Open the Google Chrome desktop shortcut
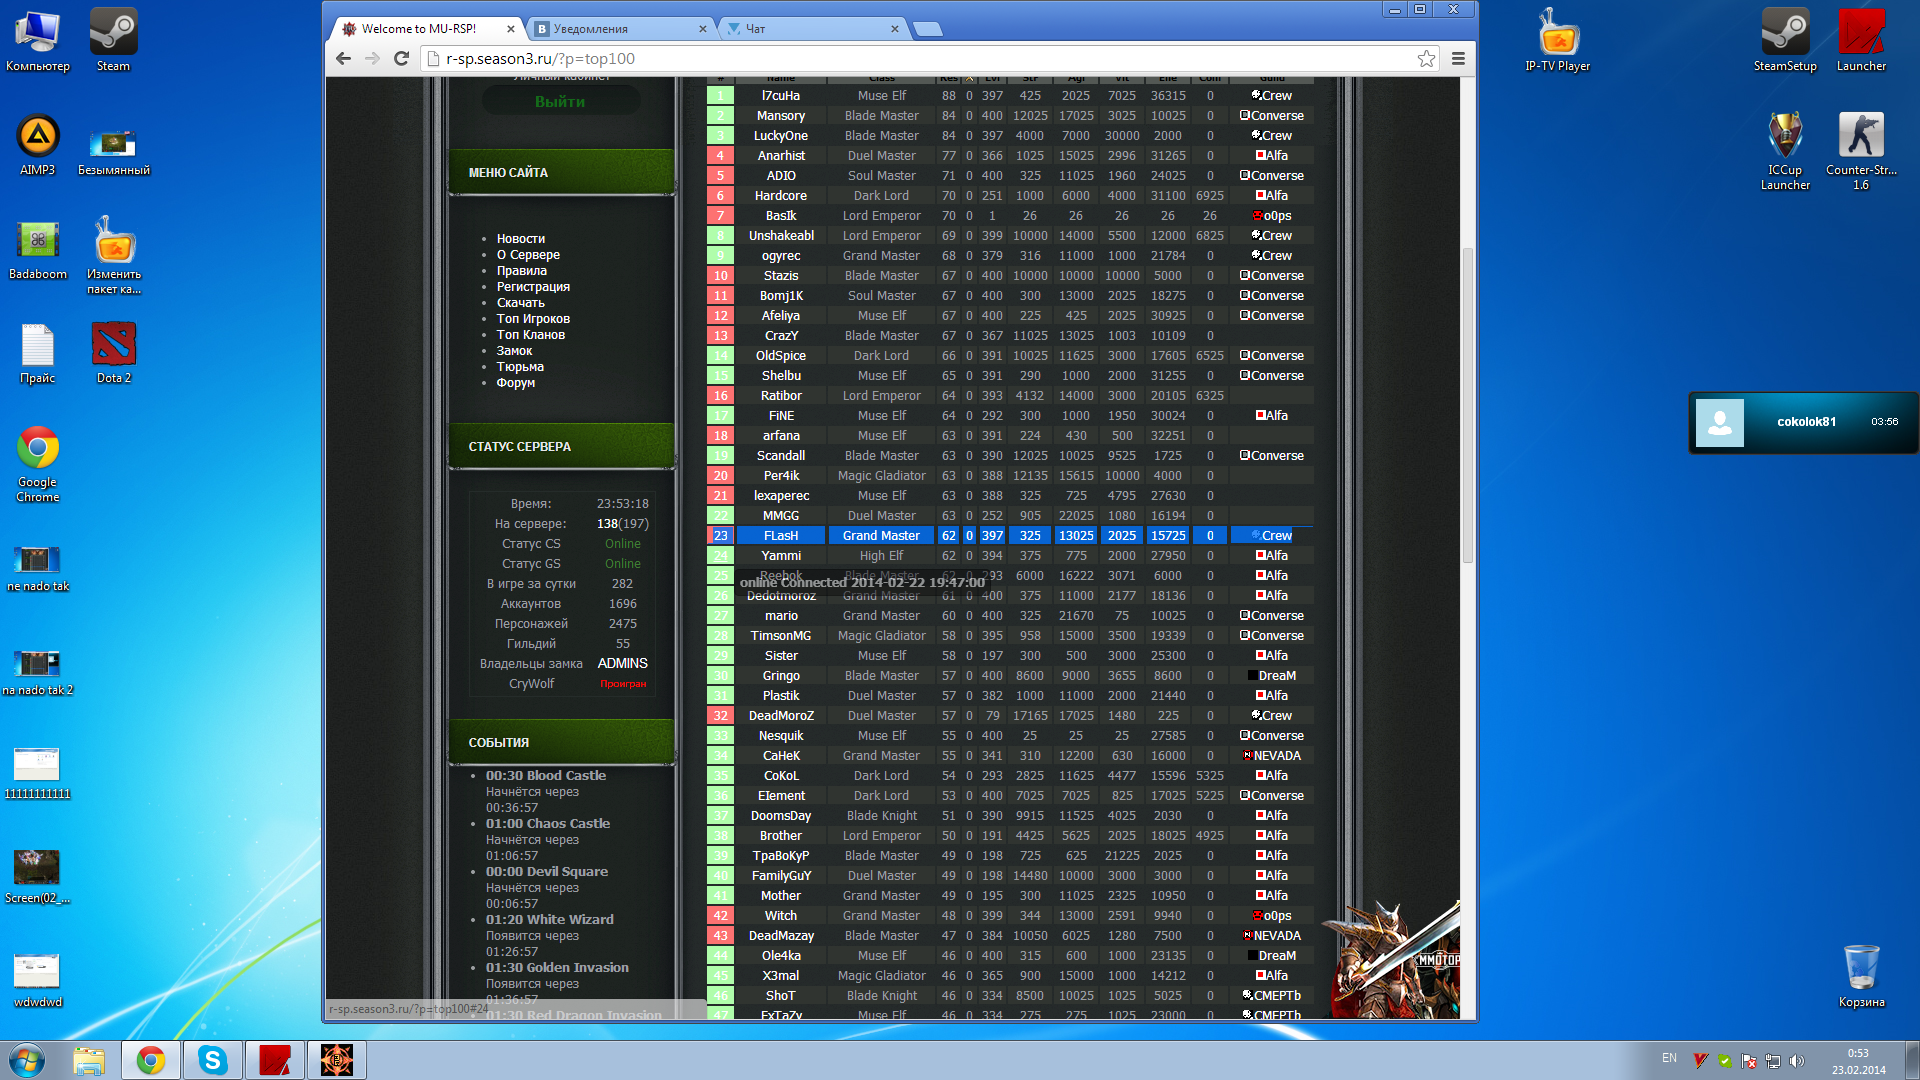 [38, 463]
